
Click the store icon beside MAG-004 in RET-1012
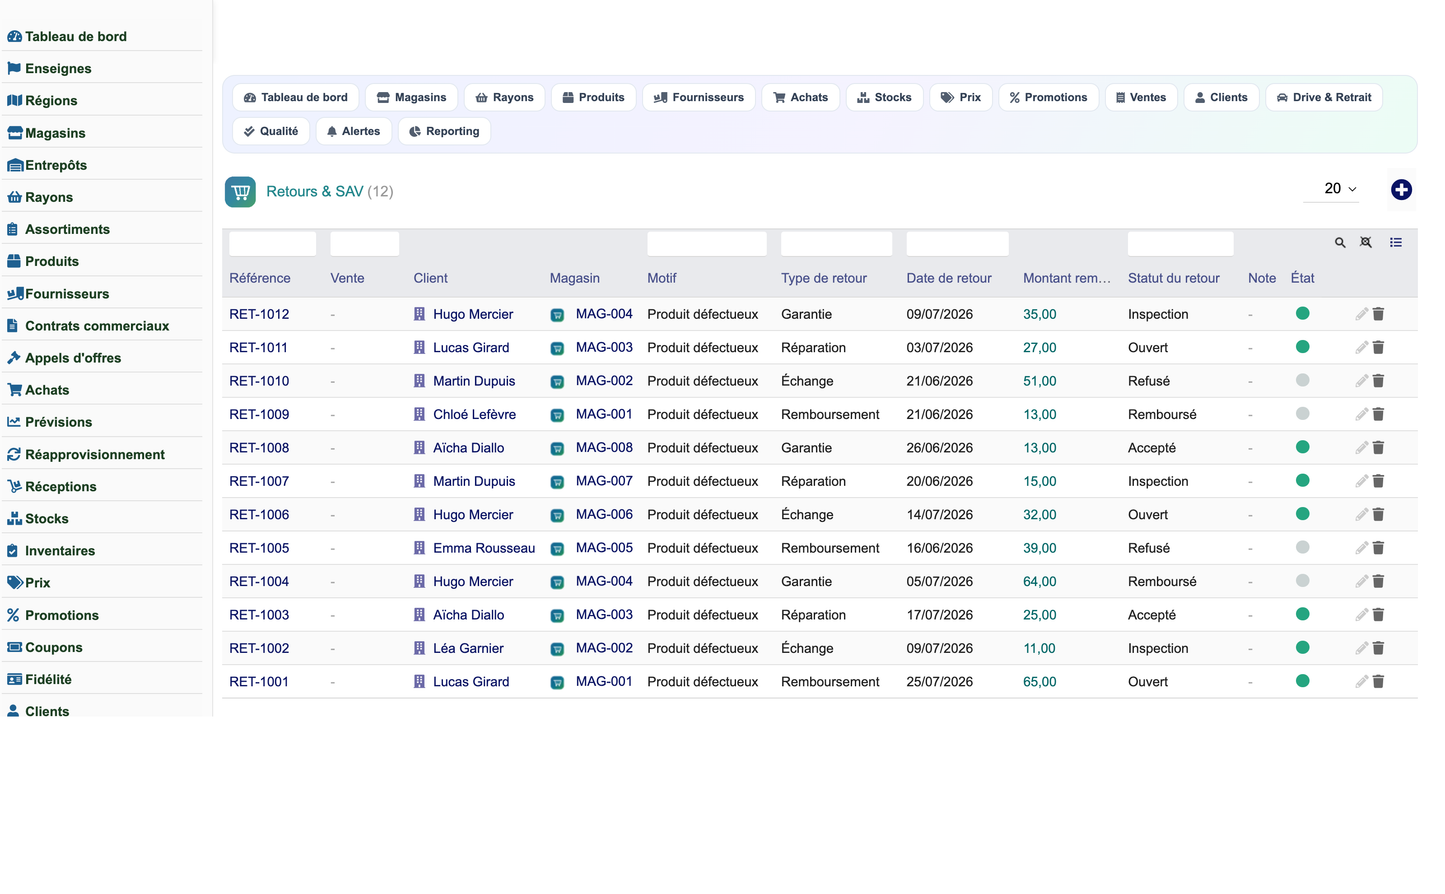point(557,315)
